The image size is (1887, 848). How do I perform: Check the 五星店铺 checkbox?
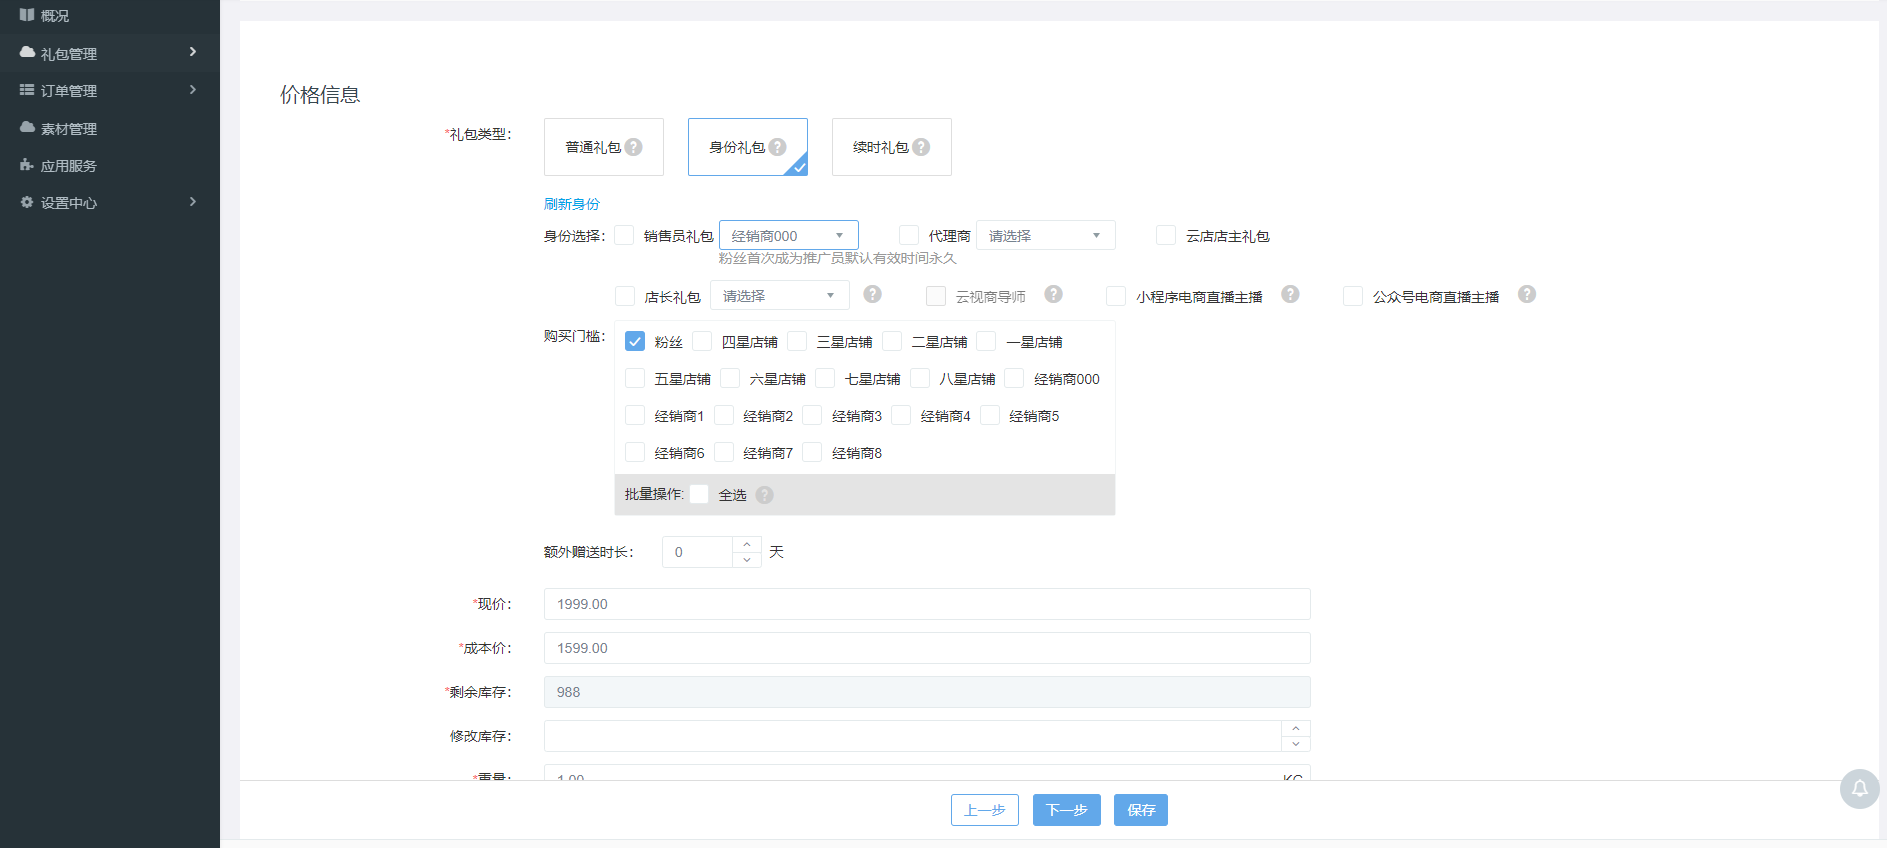pyautogui.click(x=635, y=378)
